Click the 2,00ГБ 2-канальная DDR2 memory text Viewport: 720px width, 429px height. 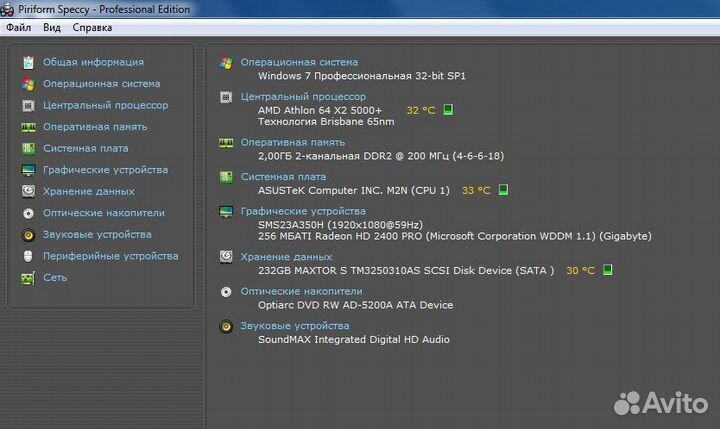pos(381,156)
